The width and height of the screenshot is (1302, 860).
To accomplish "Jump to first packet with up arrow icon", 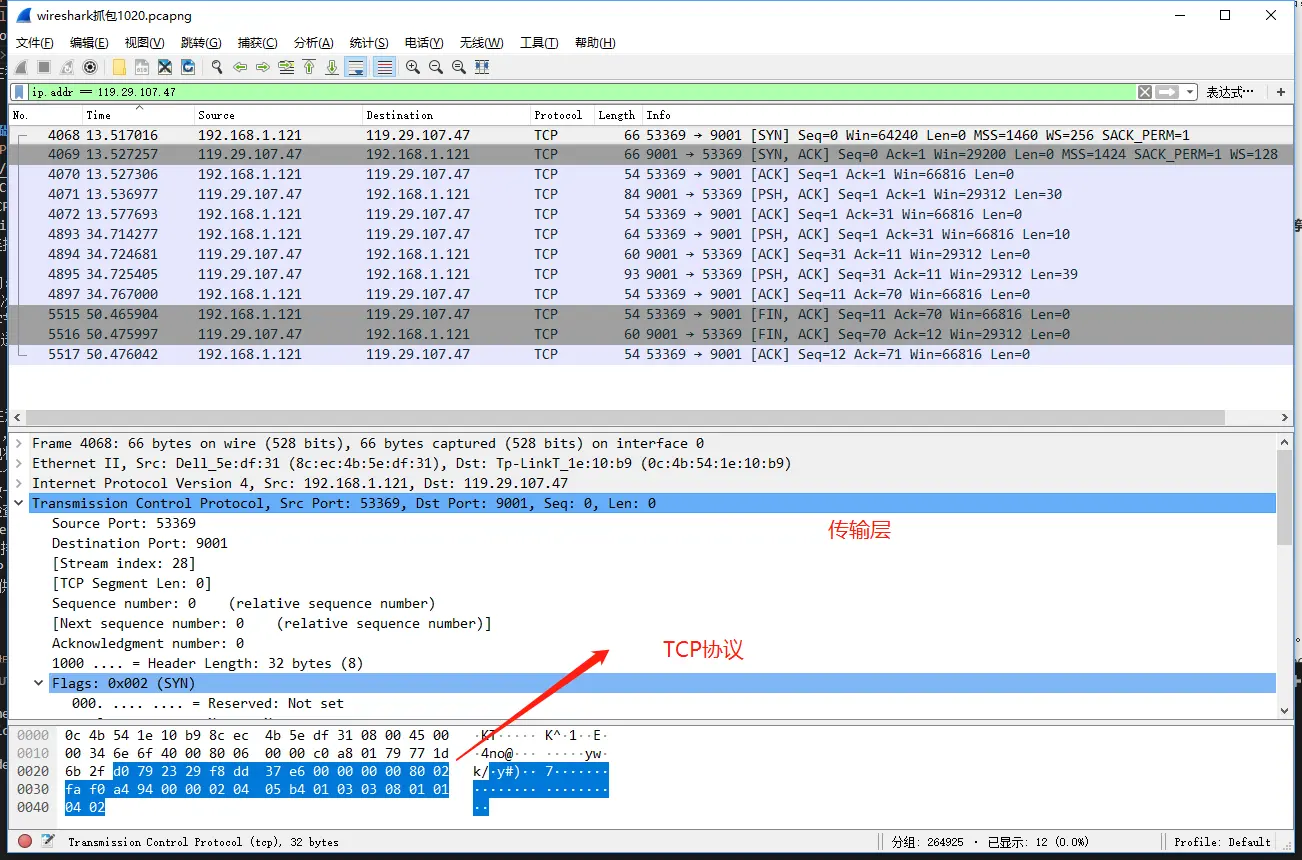I will pyautogui.click(x=309, y=67).
